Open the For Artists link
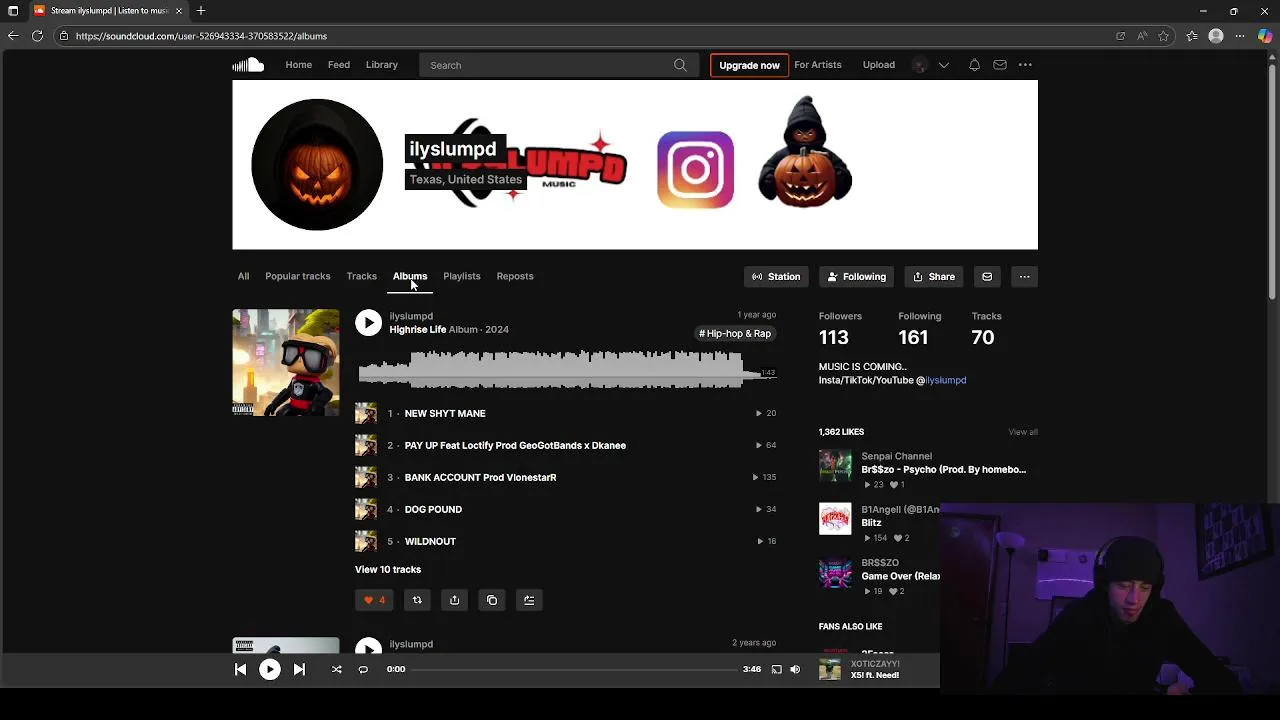 click(818, 65)
